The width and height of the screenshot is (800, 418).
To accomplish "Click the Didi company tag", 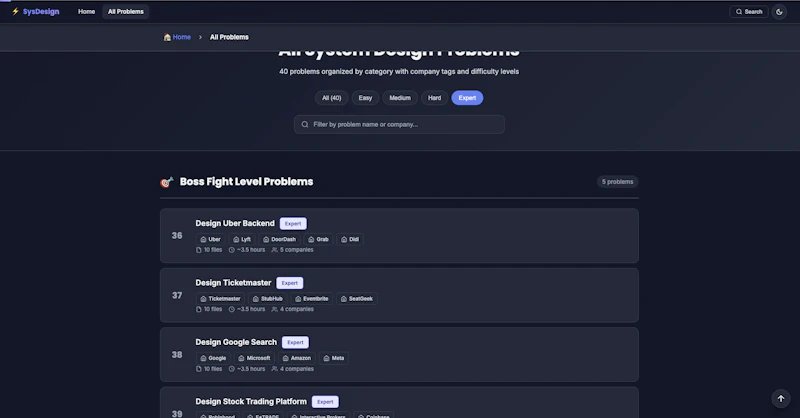I will (350, 239).
